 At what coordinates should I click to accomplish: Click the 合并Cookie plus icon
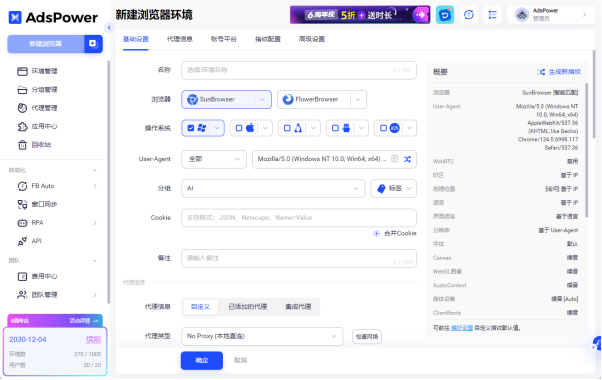(377, 233)
